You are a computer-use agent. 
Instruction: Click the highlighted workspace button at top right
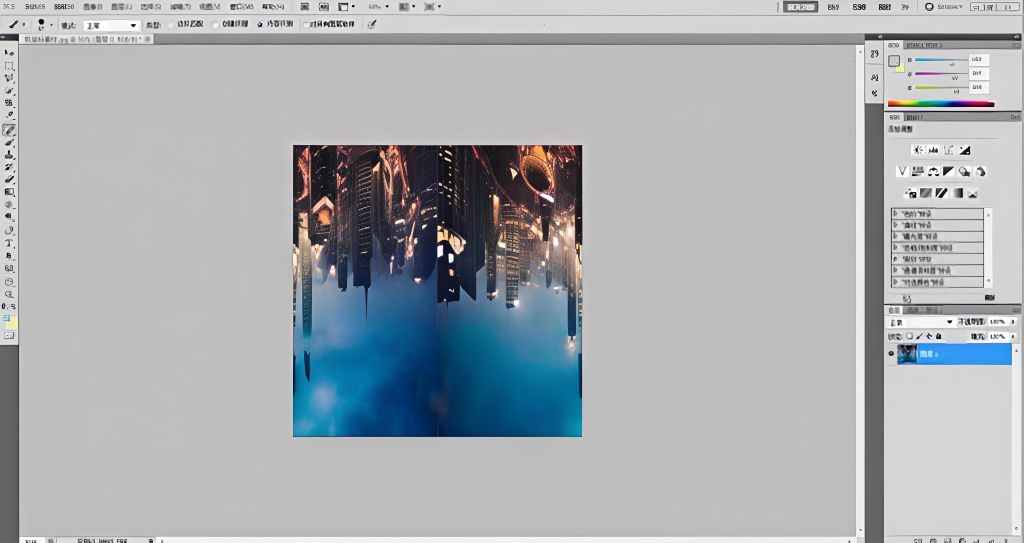tap(800, 6)
